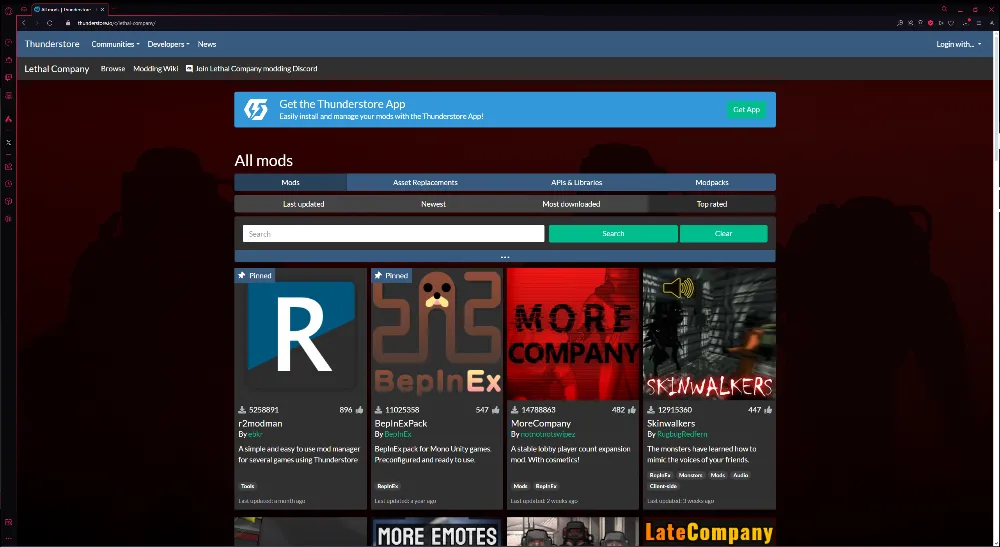
Task: Open the Skinwalkers thumbnail image
Action: (709, 334)
